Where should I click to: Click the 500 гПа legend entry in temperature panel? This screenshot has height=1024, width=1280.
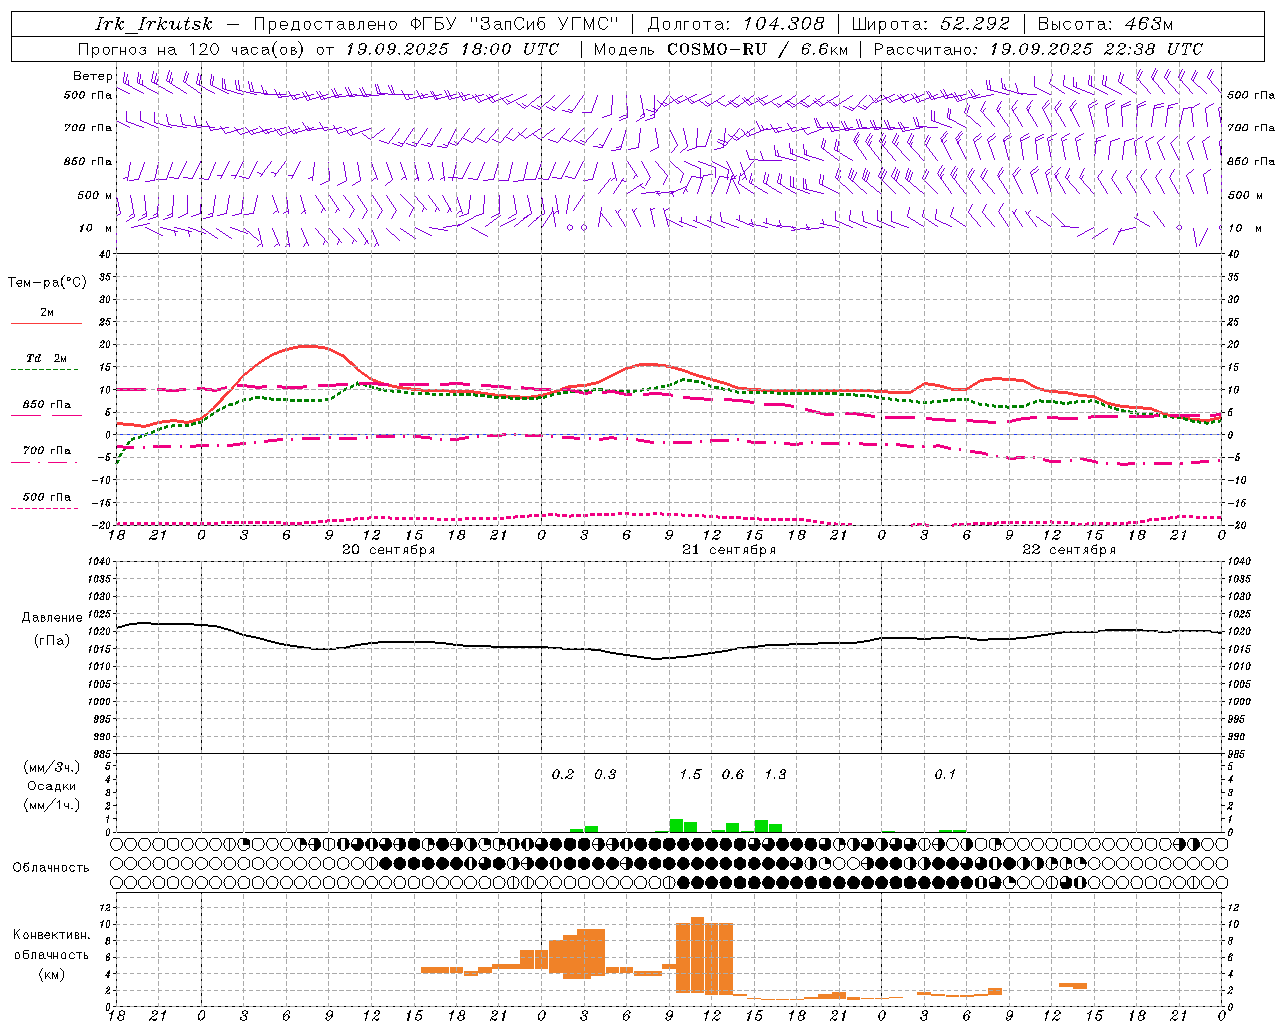(x=47, y=497)
